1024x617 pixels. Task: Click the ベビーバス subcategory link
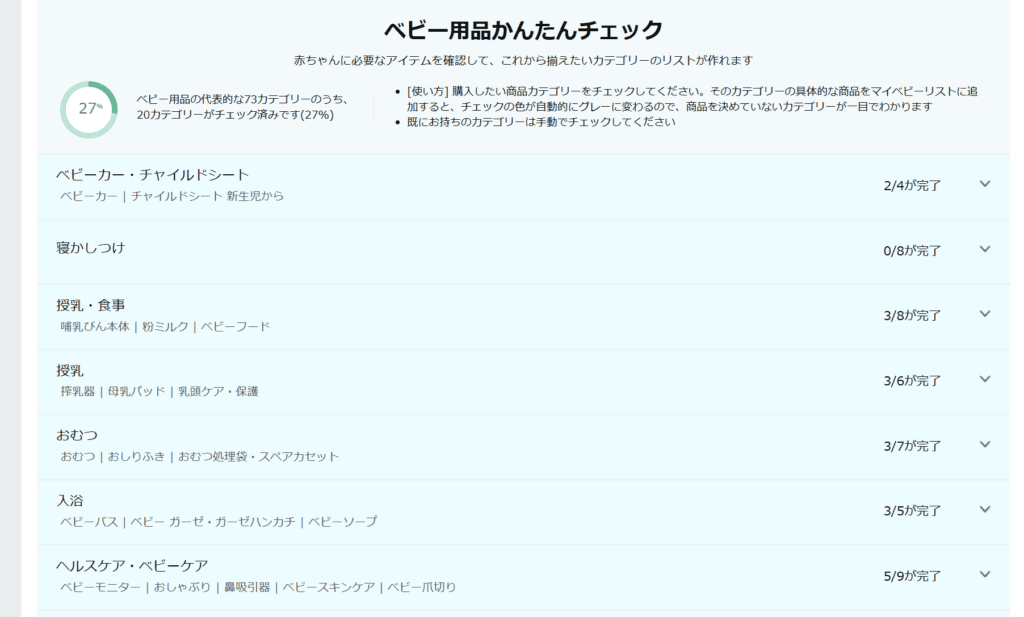coord(90,521)
